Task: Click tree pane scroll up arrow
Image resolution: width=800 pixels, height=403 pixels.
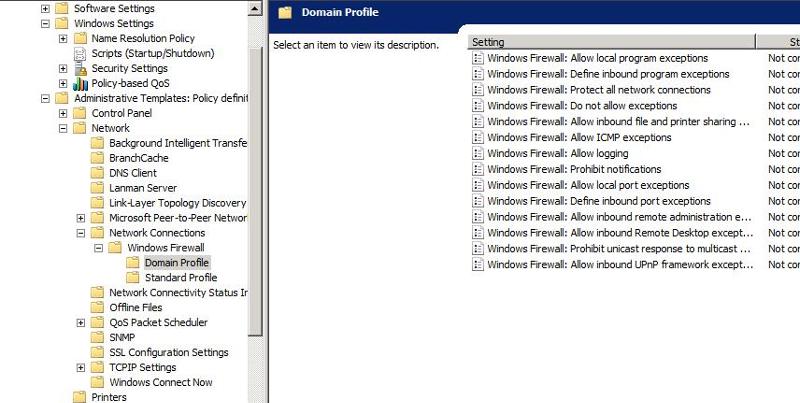Action: [x=256, y=8]
